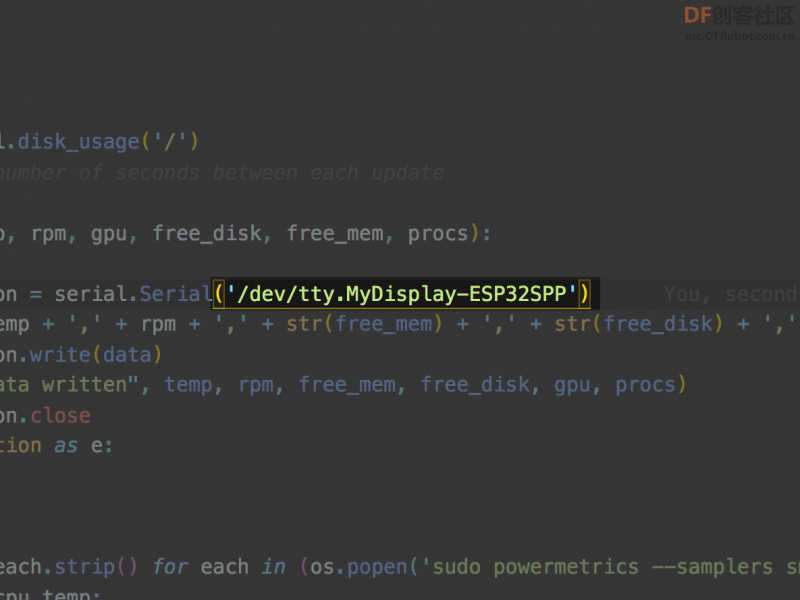This screenshot has height=600, width=800.
Task: Click the close method text
Action: coord(60,415)
